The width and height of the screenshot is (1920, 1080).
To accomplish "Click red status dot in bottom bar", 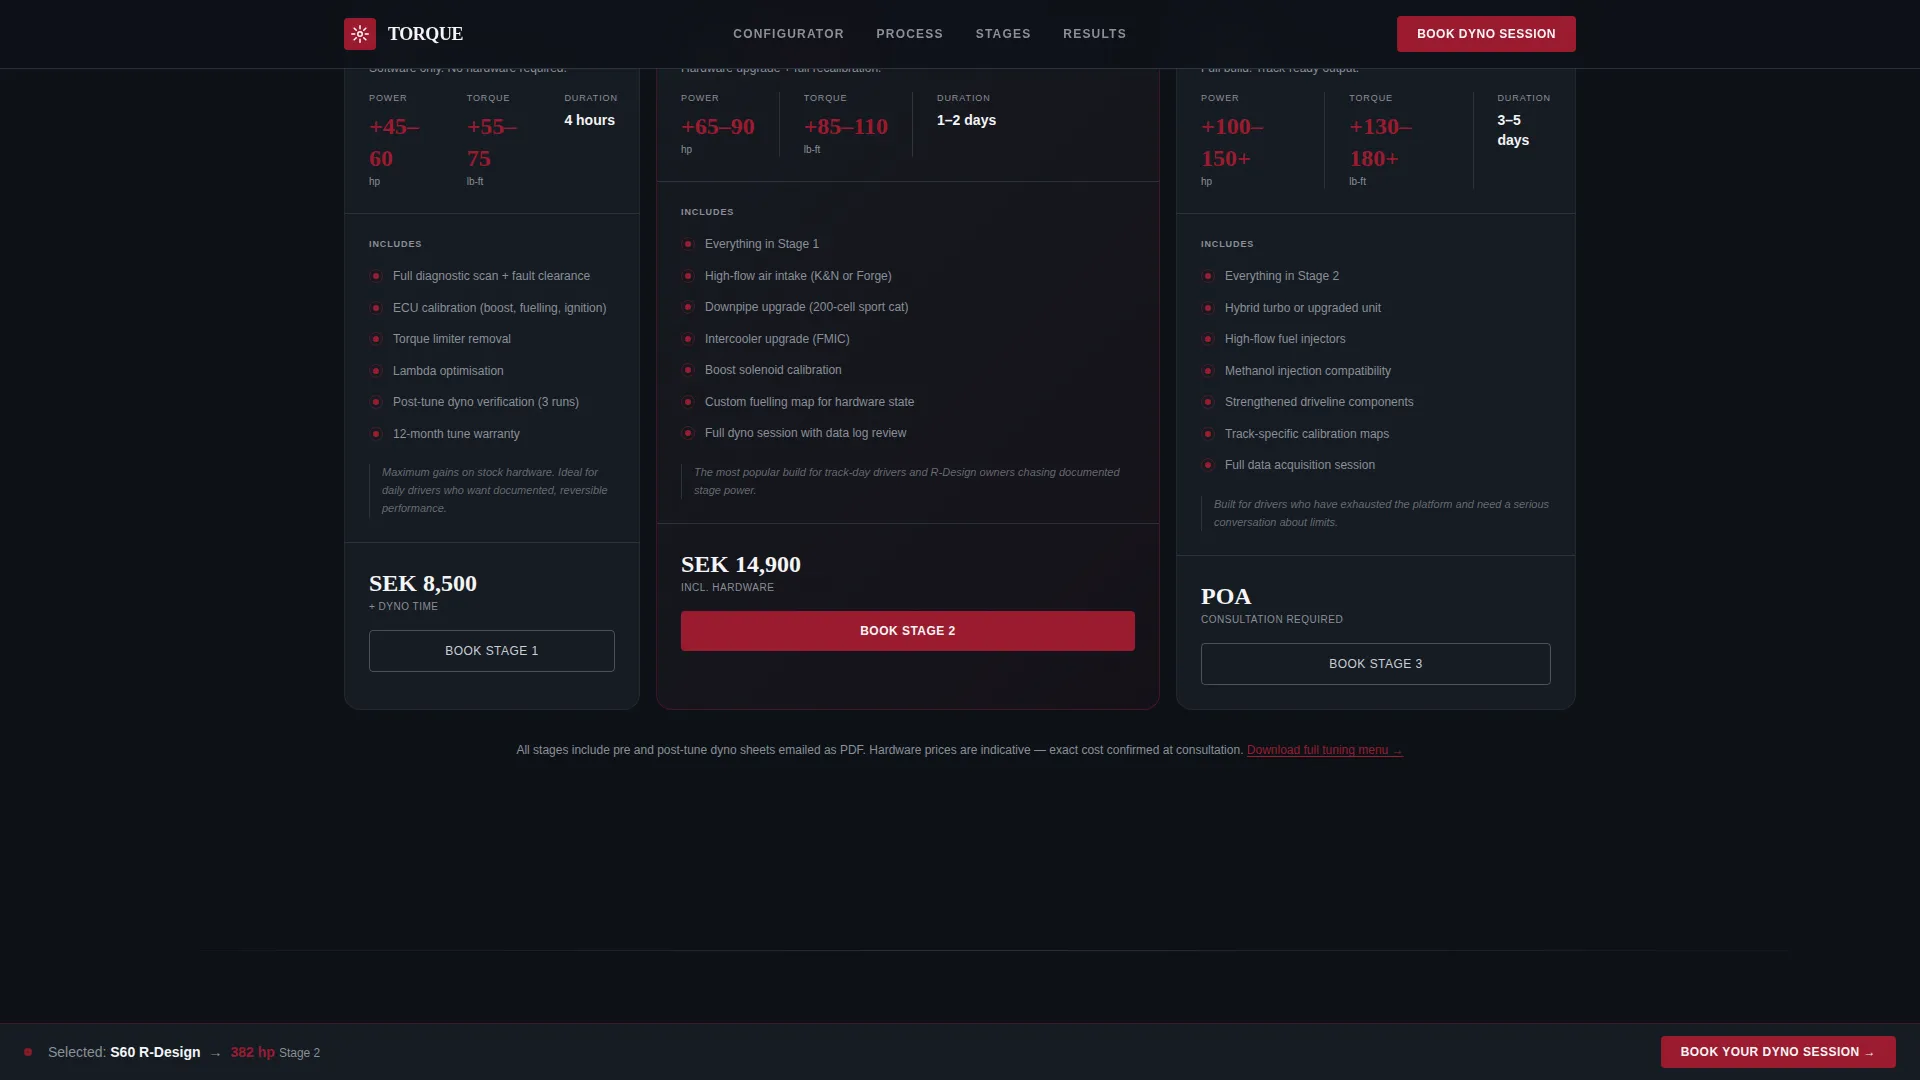I will [28, 1052].
